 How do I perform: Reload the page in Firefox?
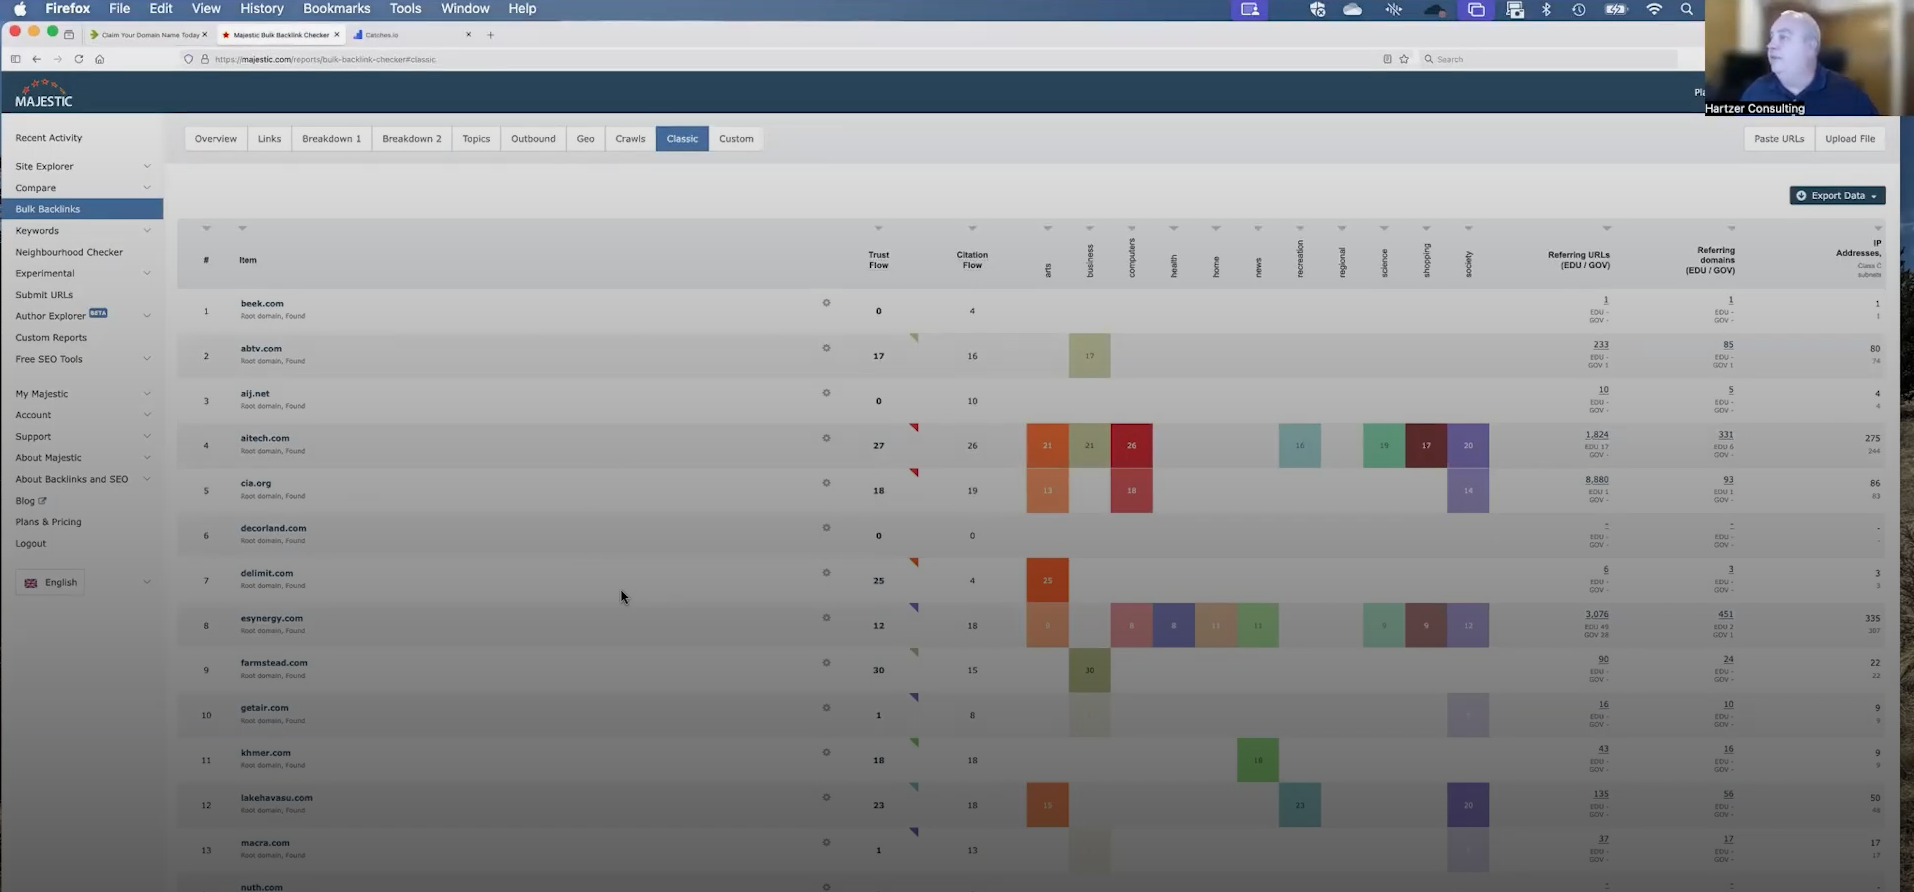point(78,59)
